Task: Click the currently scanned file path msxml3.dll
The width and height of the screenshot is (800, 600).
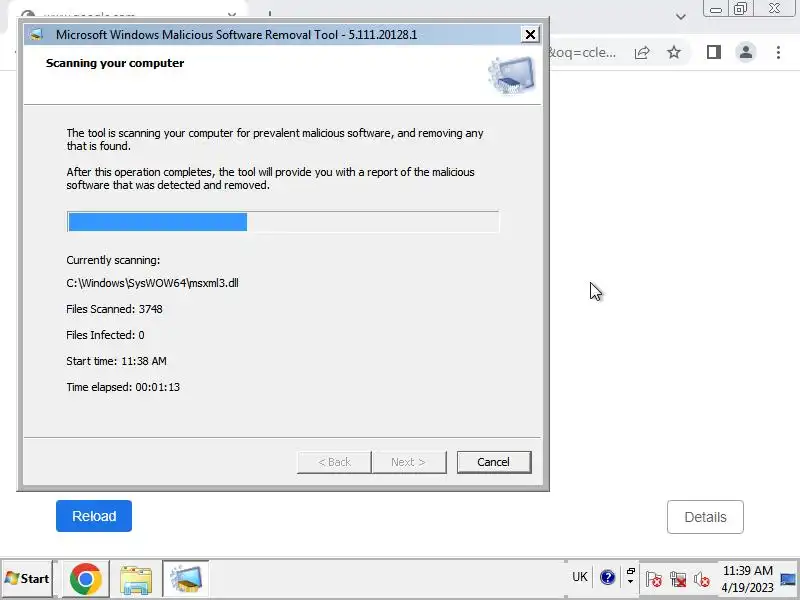Action: [x=152, y=283]
